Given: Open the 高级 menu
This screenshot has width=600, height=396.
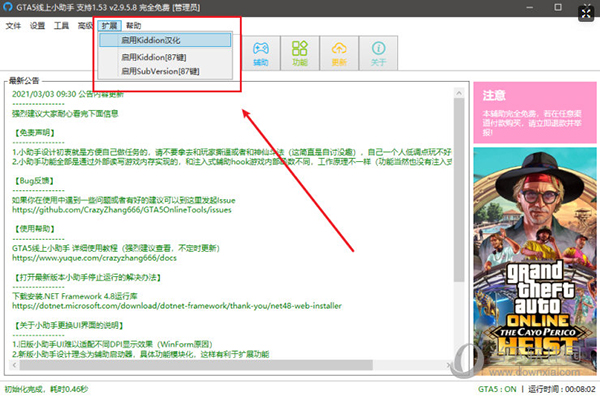Looking at the screenshot, I should pos(85,26).
